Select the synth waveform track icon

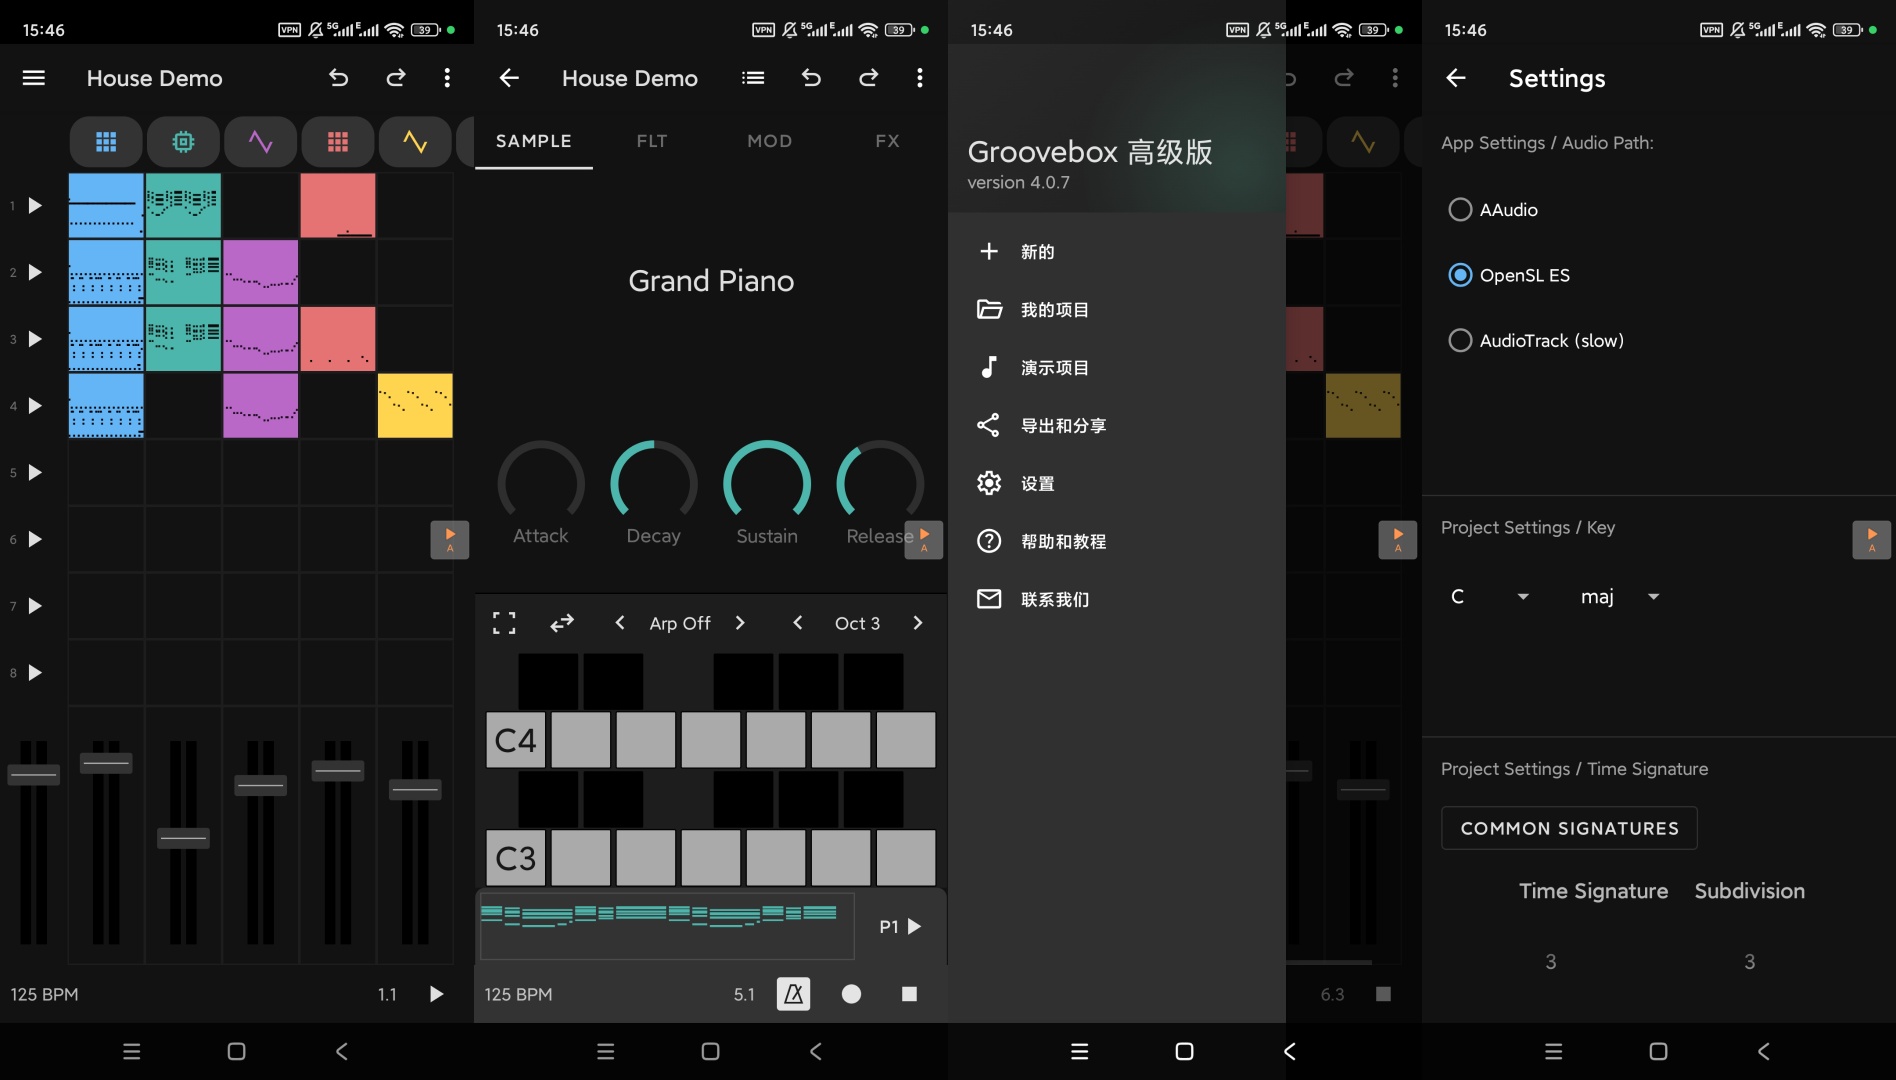pyautogui.click(x=260, y=141)
